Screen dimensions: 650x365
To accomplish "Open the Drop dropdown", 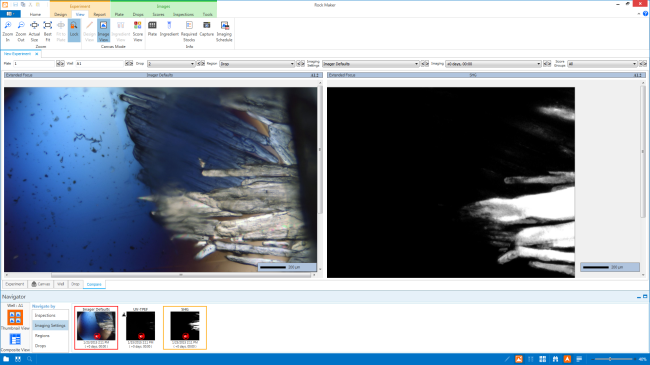I will [171, 64].
